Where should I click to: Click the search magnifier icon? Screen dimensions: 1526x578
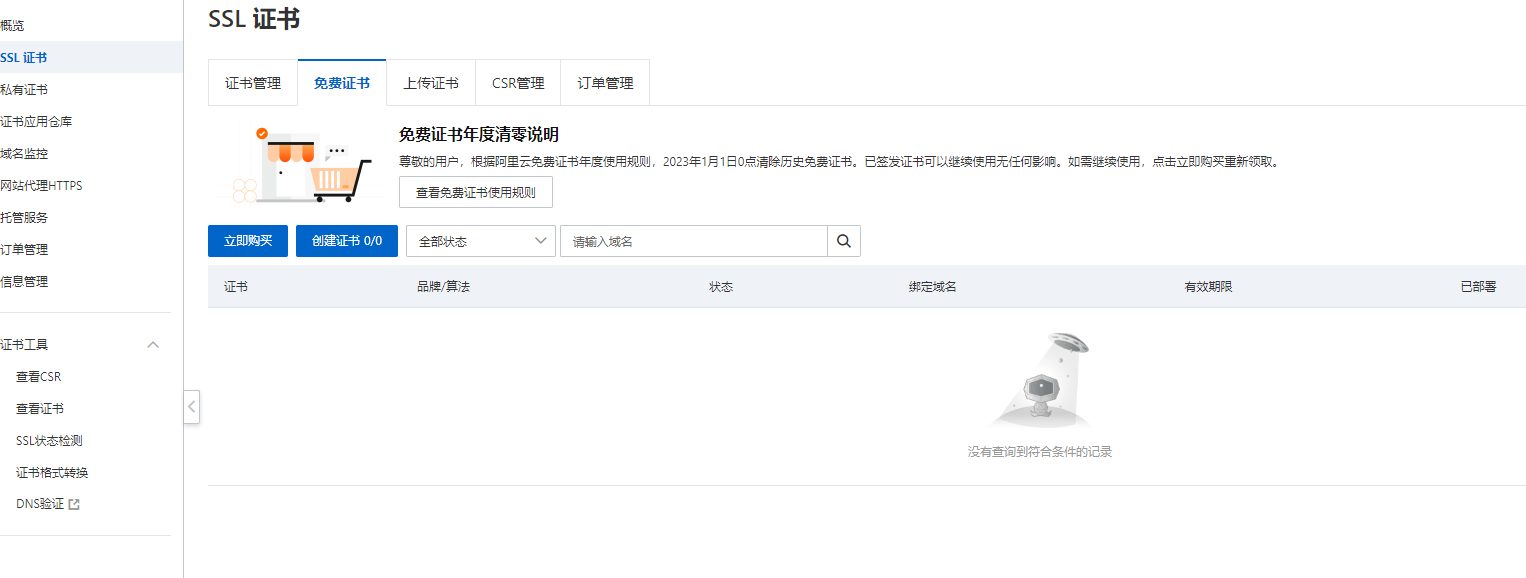pyautogui.click(x=843, y=241)
